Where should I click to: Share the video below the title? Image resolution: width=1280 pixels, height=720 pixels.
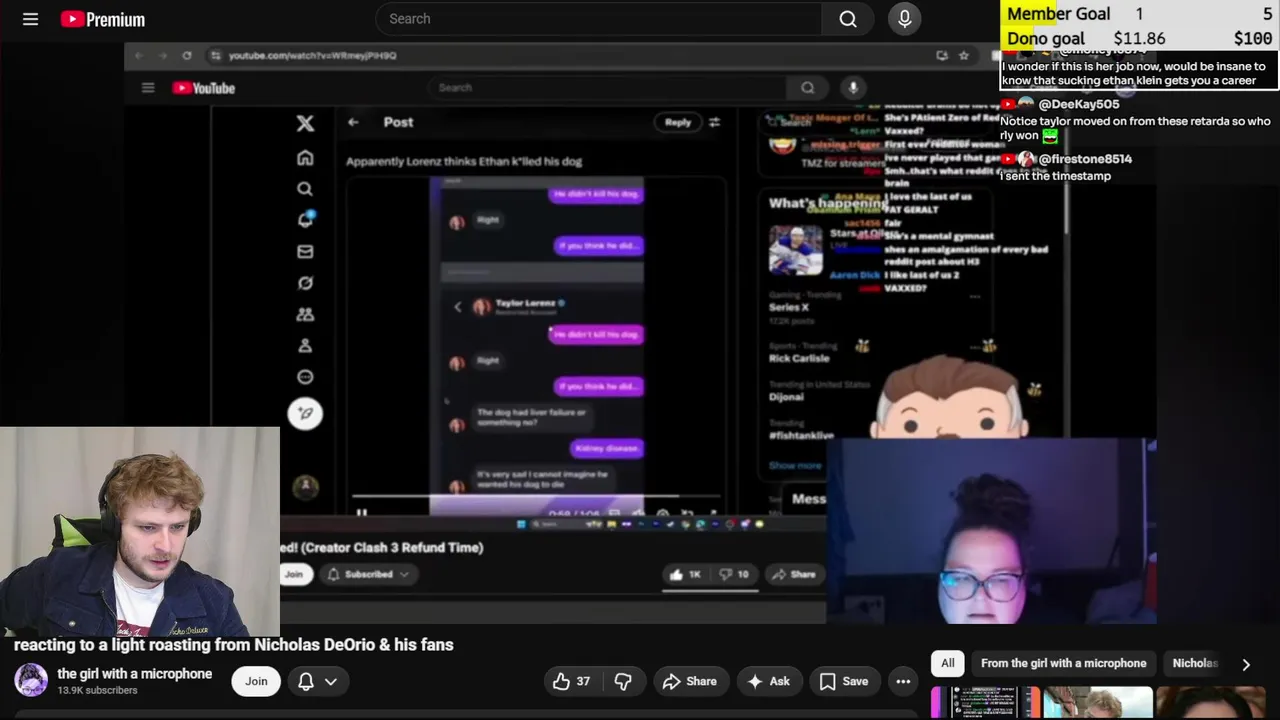(688, 681)
